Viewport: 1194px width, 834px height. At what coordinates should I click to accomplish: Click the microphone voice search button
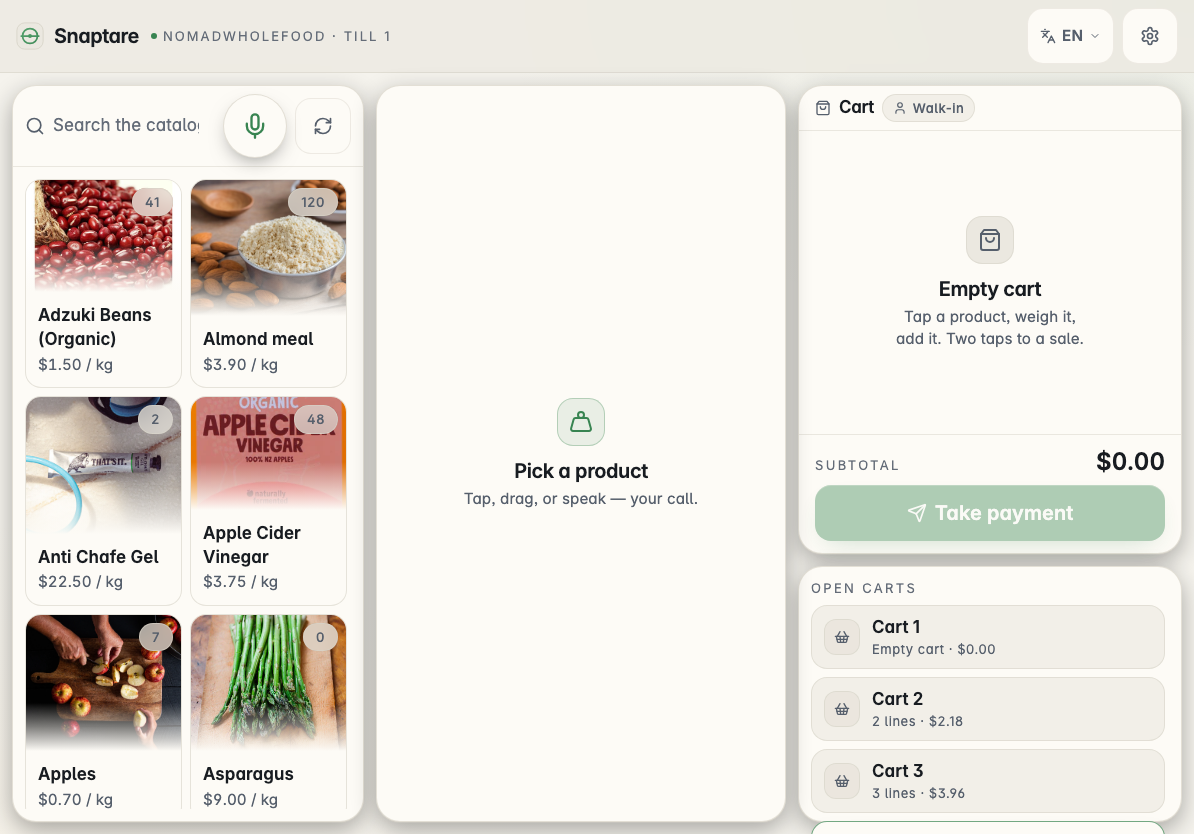coord(255,126)
